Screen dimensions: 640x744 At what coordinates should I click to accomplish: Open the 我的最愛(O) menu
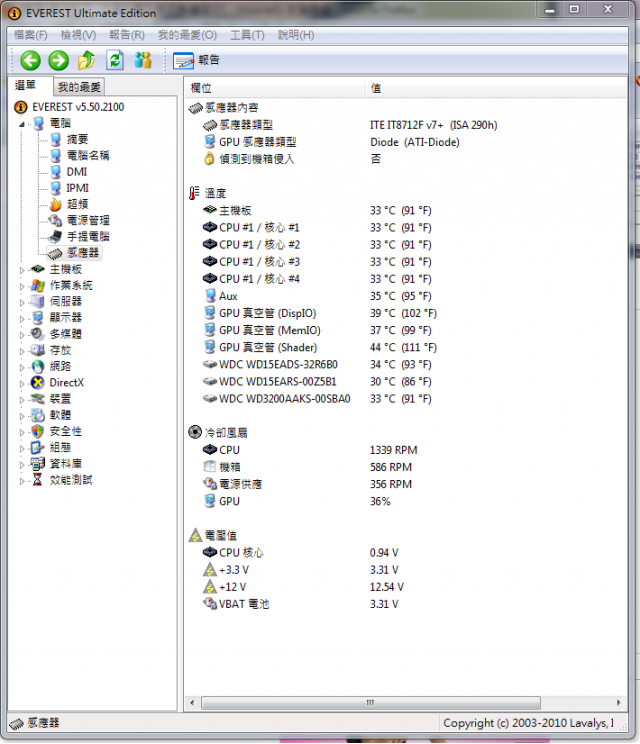coord(187,35)
